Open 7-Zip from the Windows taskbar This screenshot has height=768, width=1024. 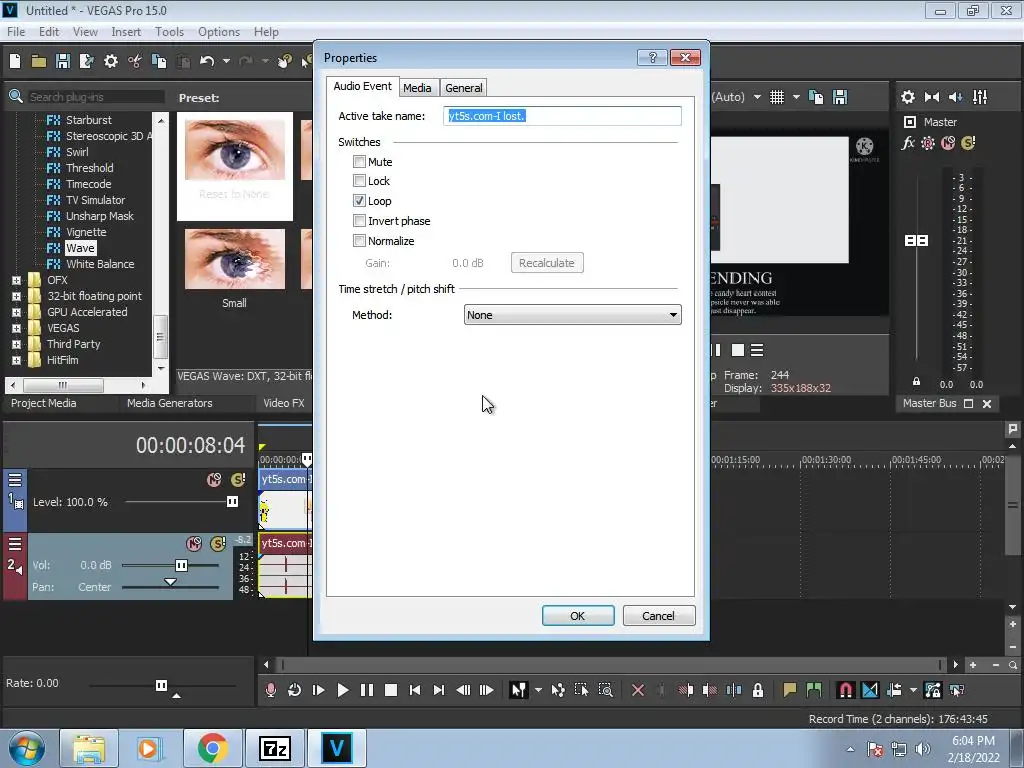click(274, 748)
